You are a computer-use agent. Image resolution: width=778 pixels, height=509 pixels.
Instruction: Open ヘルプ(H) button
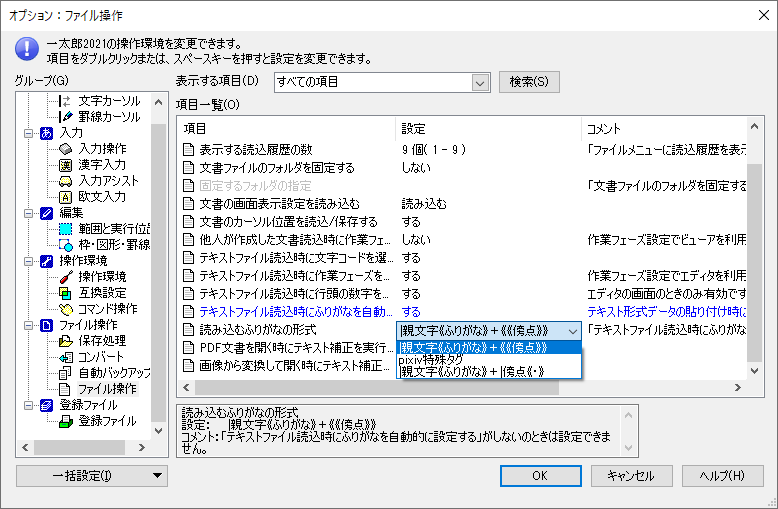click(722, 476)
